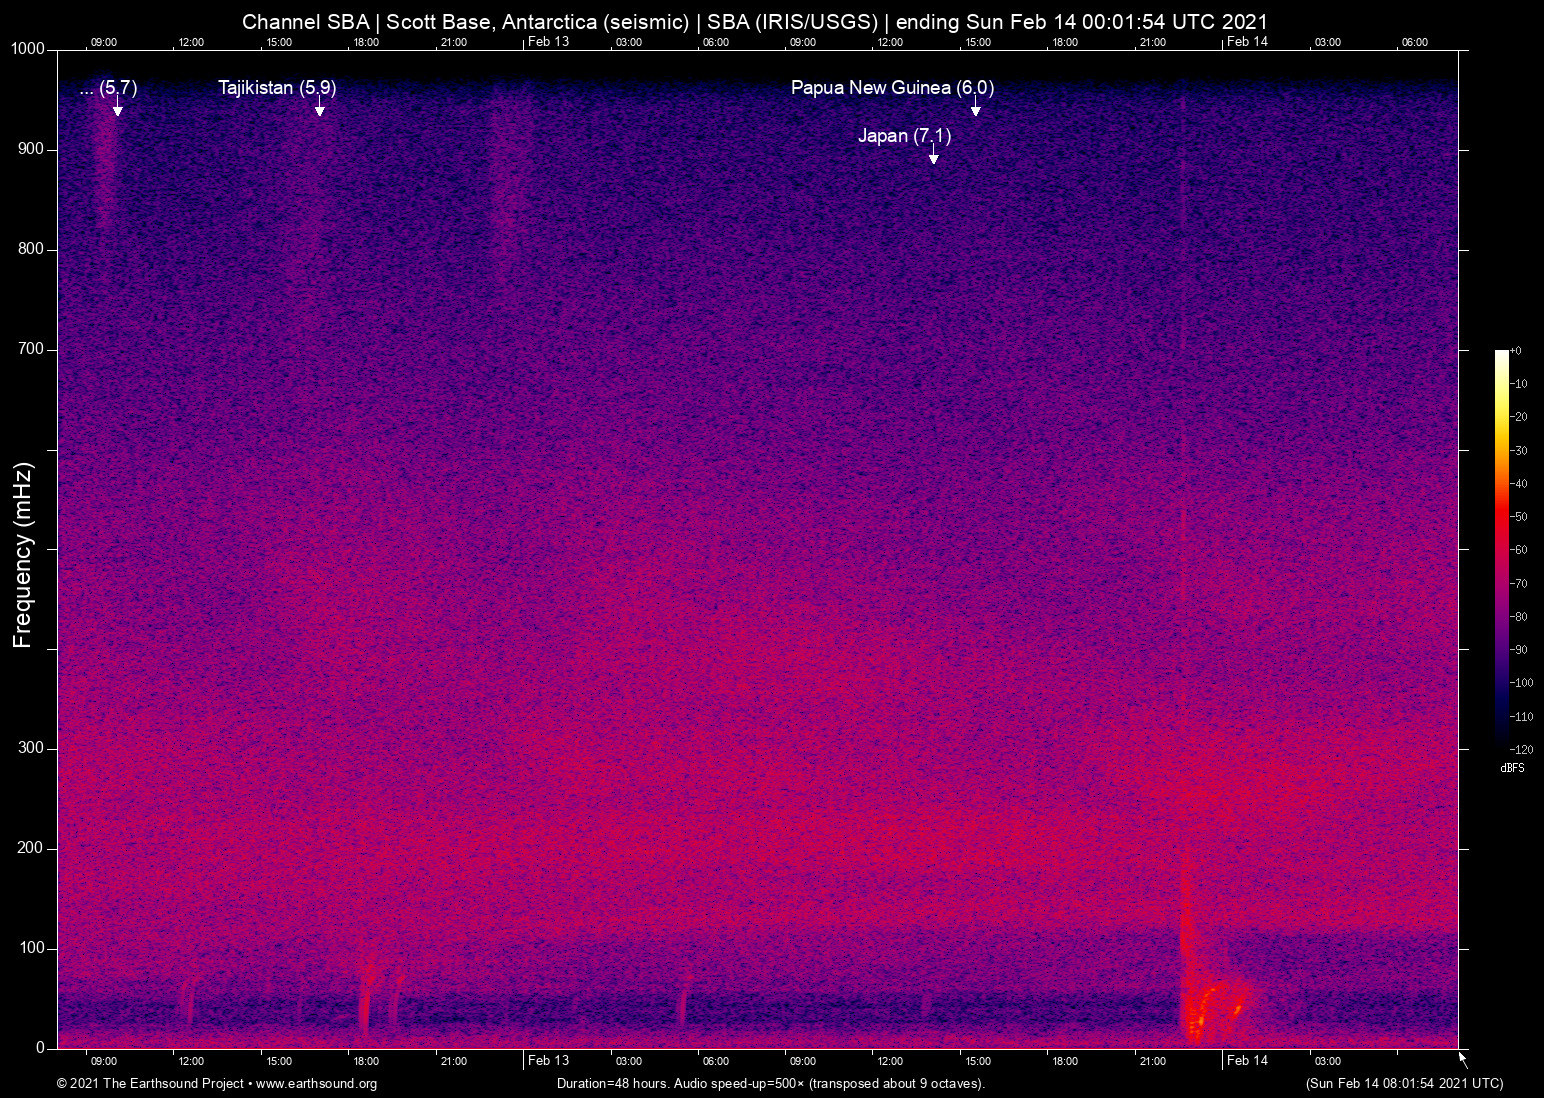Image resolution: width=1544 pixels, height=1098 pixels.
Task: Toggle the Papua New Guinea (6.0) annotation label
Action: [892, 87]
